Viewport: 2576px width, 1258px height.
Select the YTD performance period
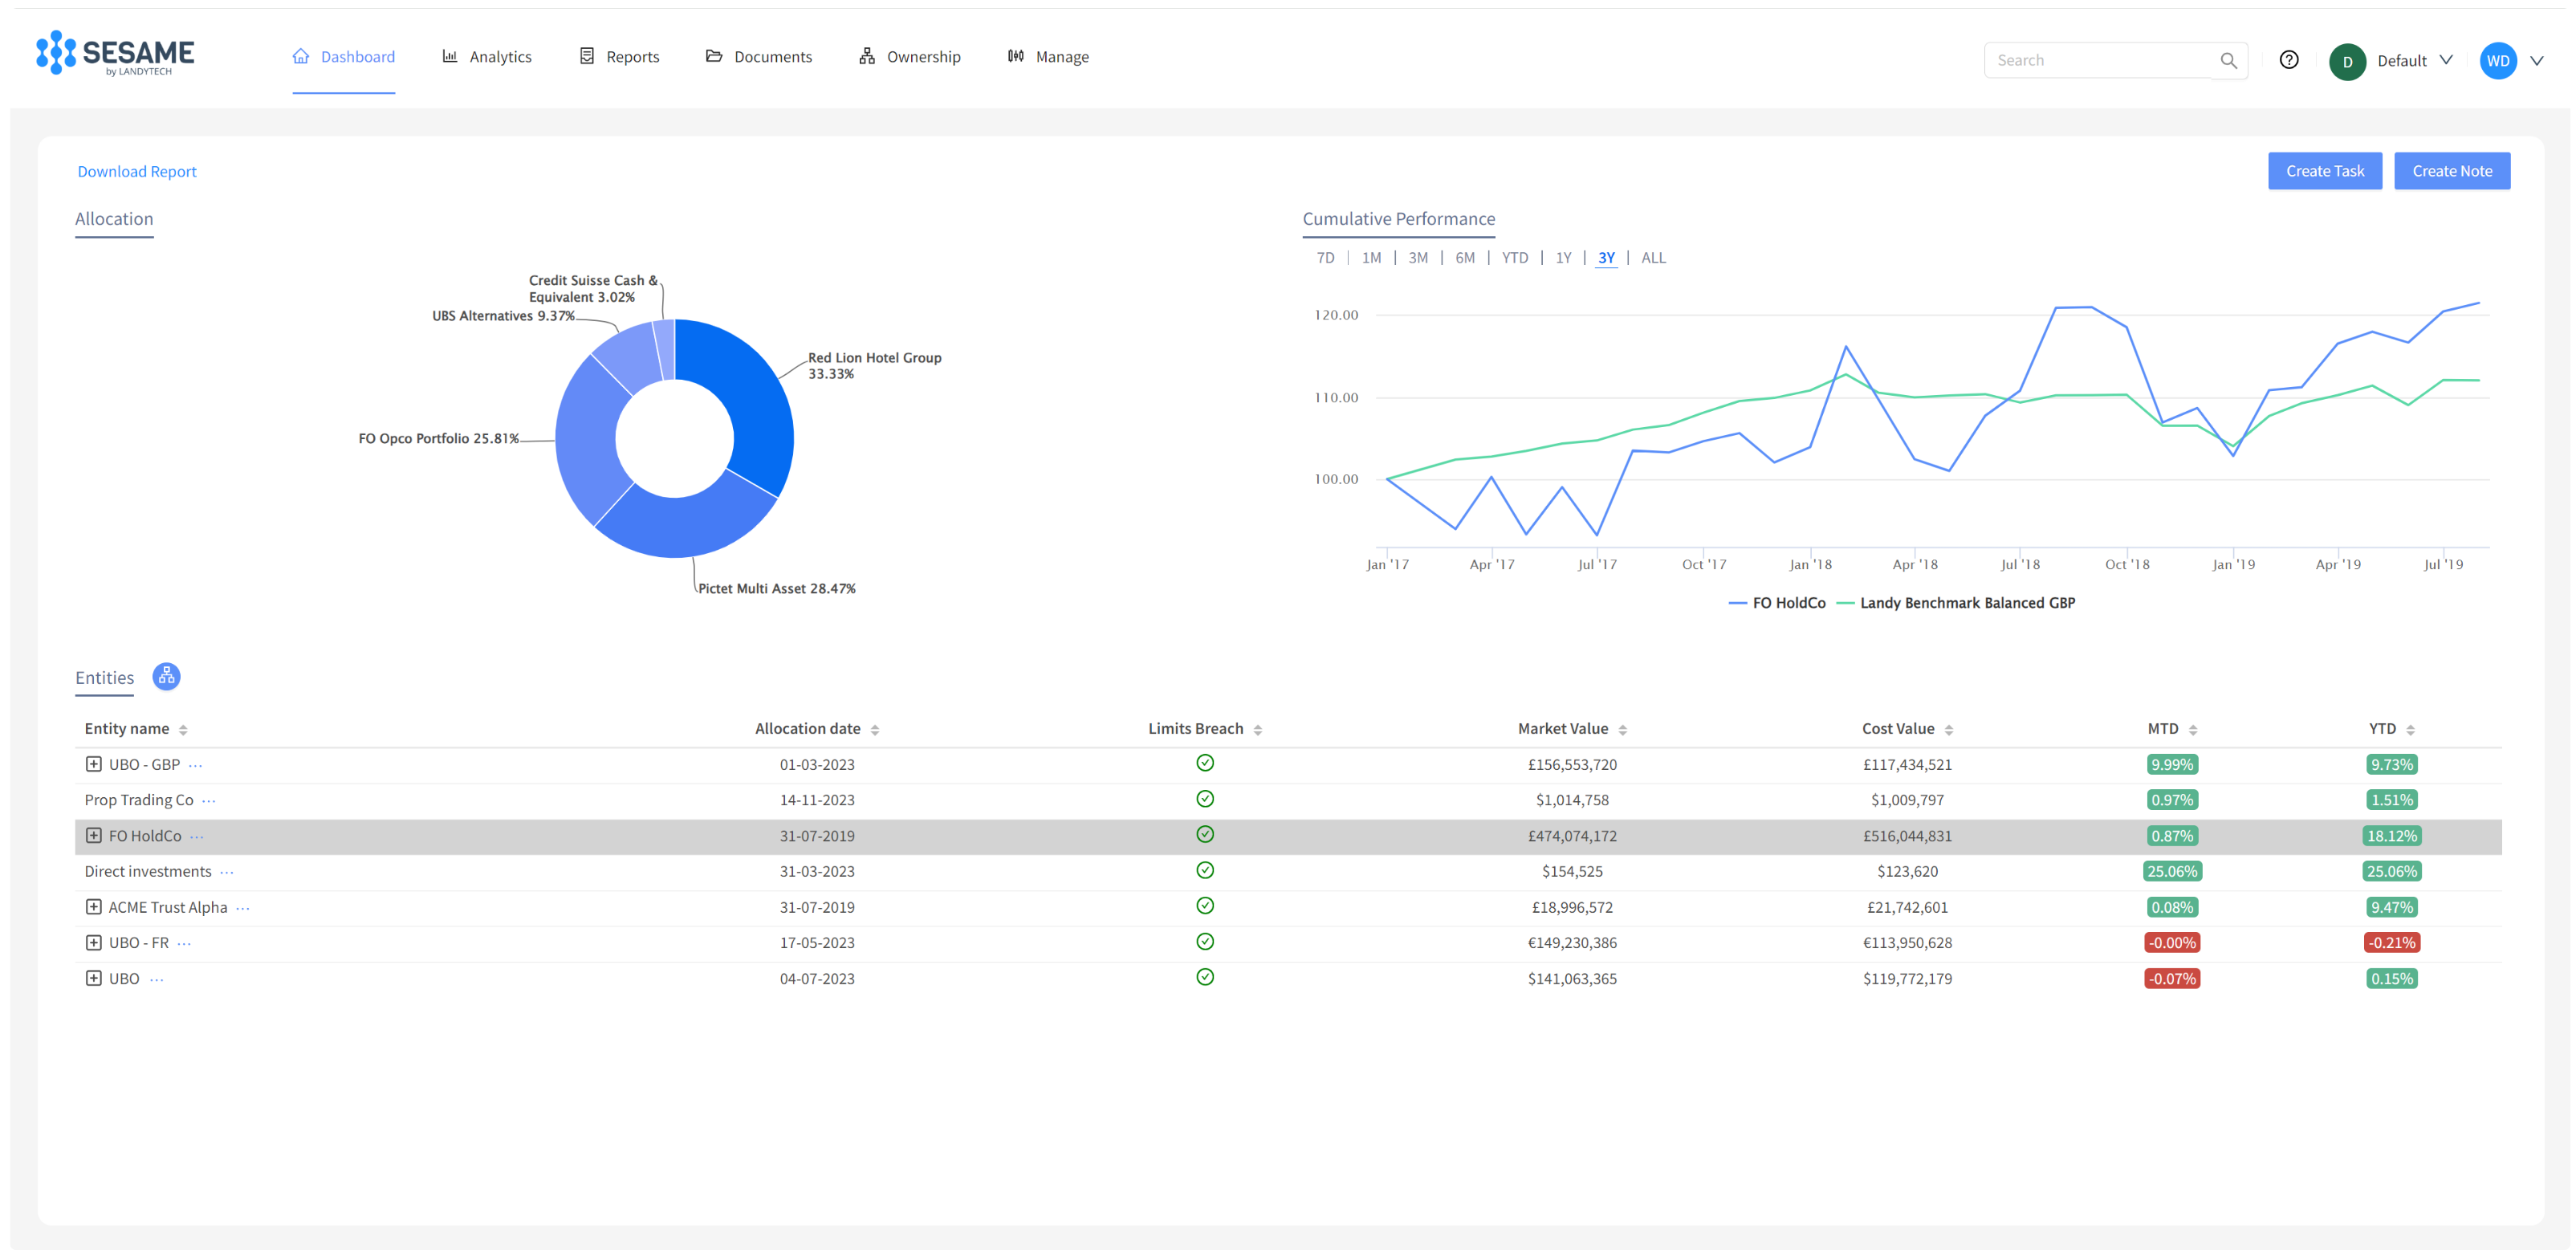tap(1515, 258)
